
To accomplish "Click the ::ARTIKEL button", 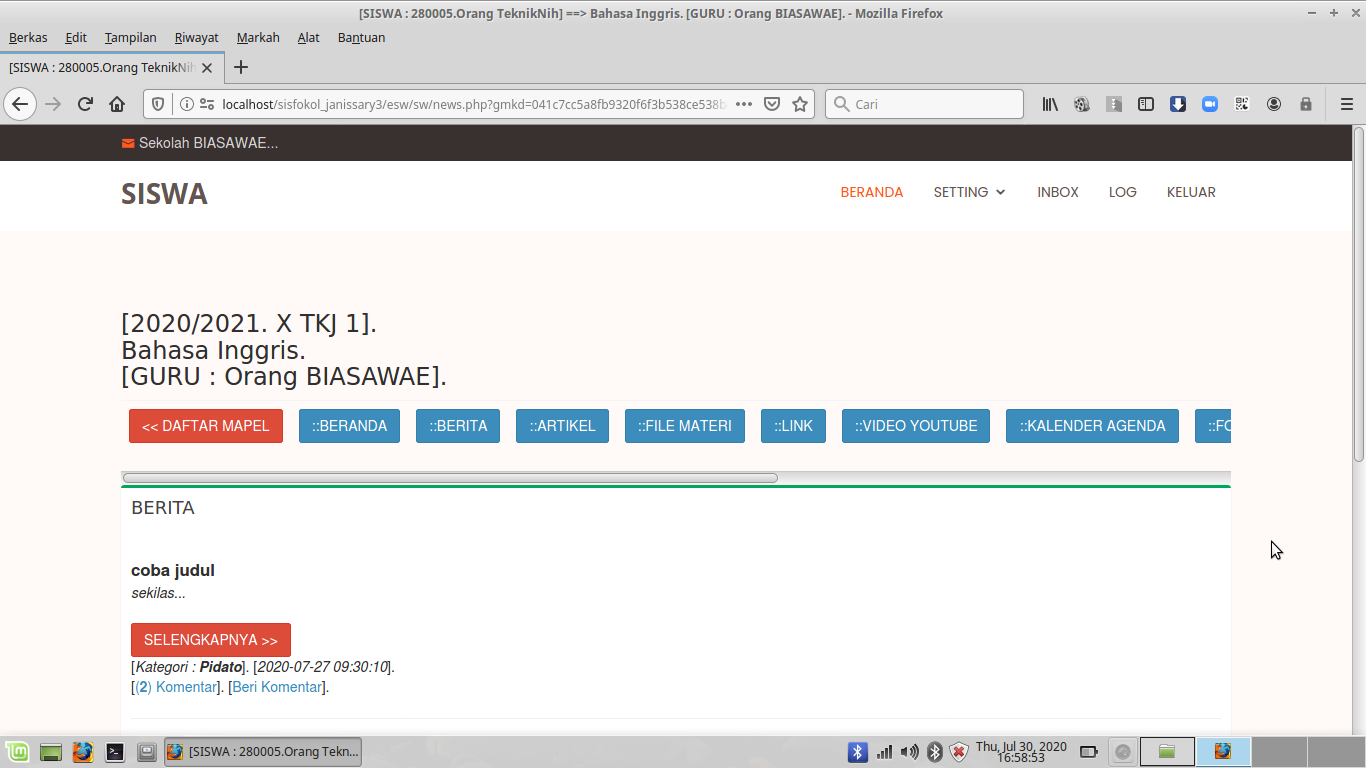I will click(x=562, y=426).
